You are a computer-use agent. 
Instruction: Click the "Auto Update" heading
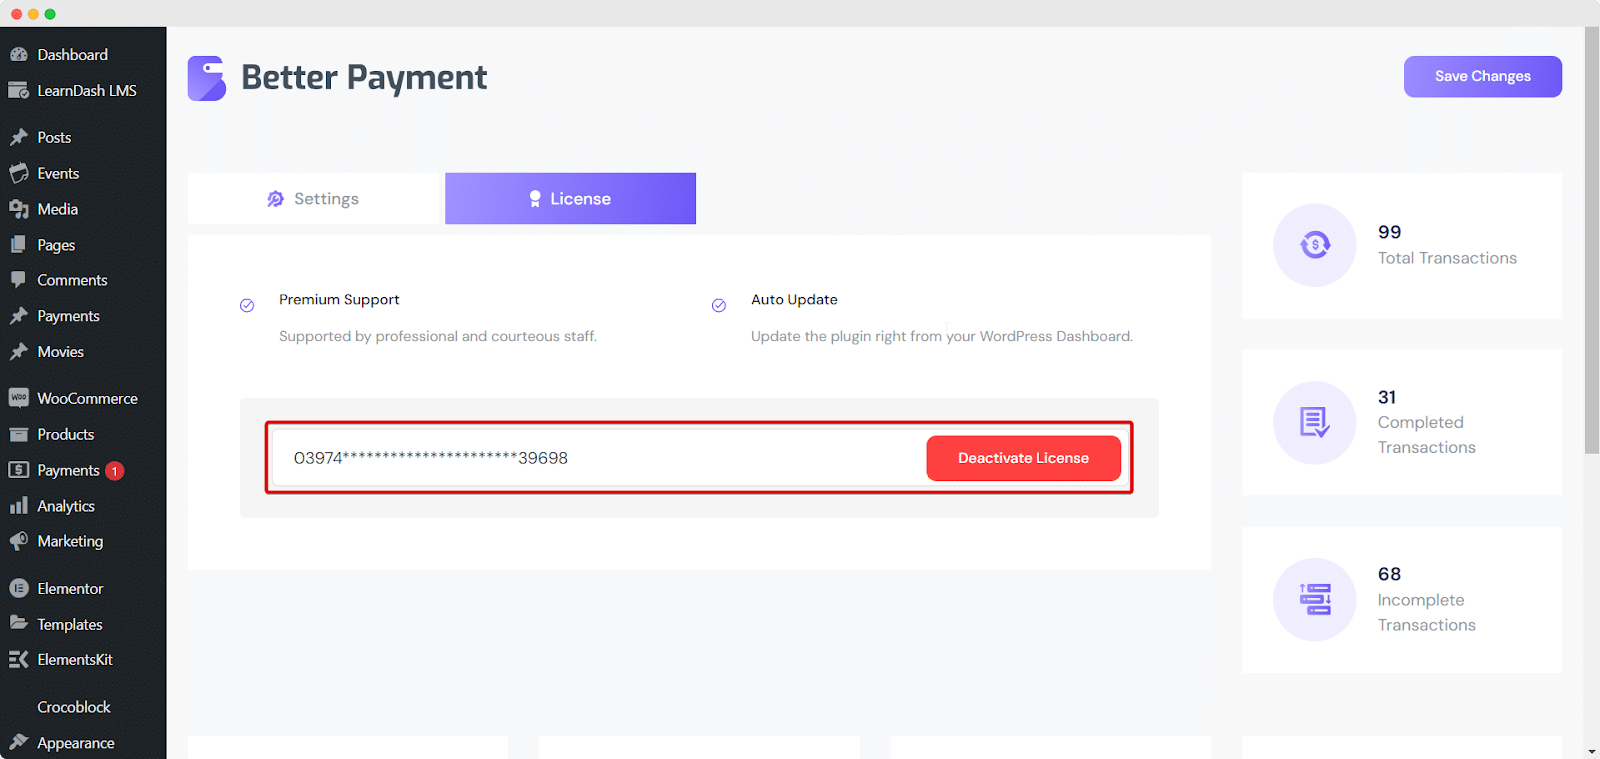coord(794,299)
